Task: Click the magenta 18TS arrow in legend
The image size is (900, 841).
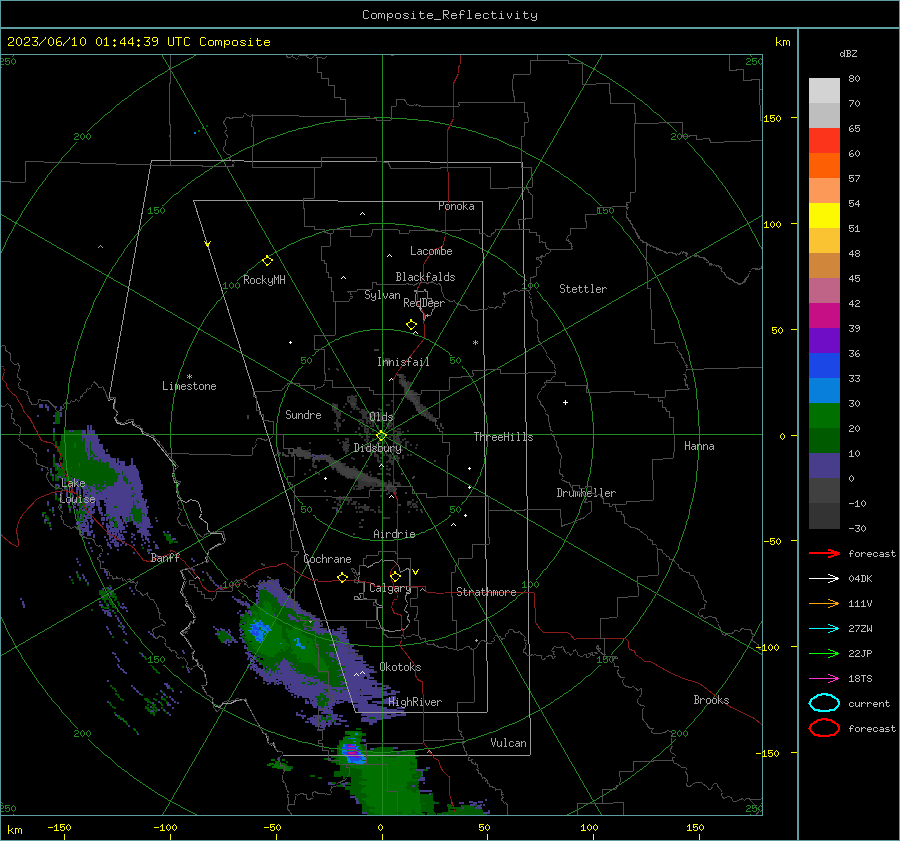Action: 824,679
